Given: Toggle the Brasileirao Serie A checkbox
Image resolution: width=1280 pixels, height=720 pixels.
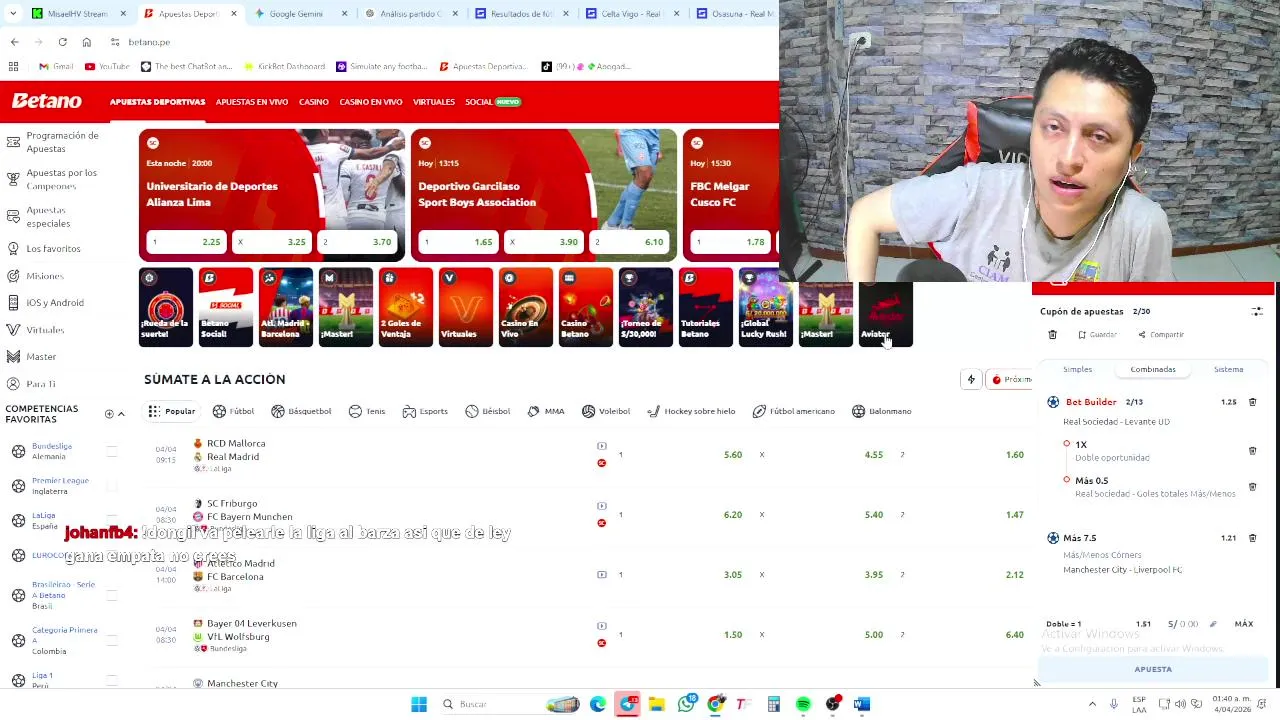Looking at the screenshot, I should point(112,595).
